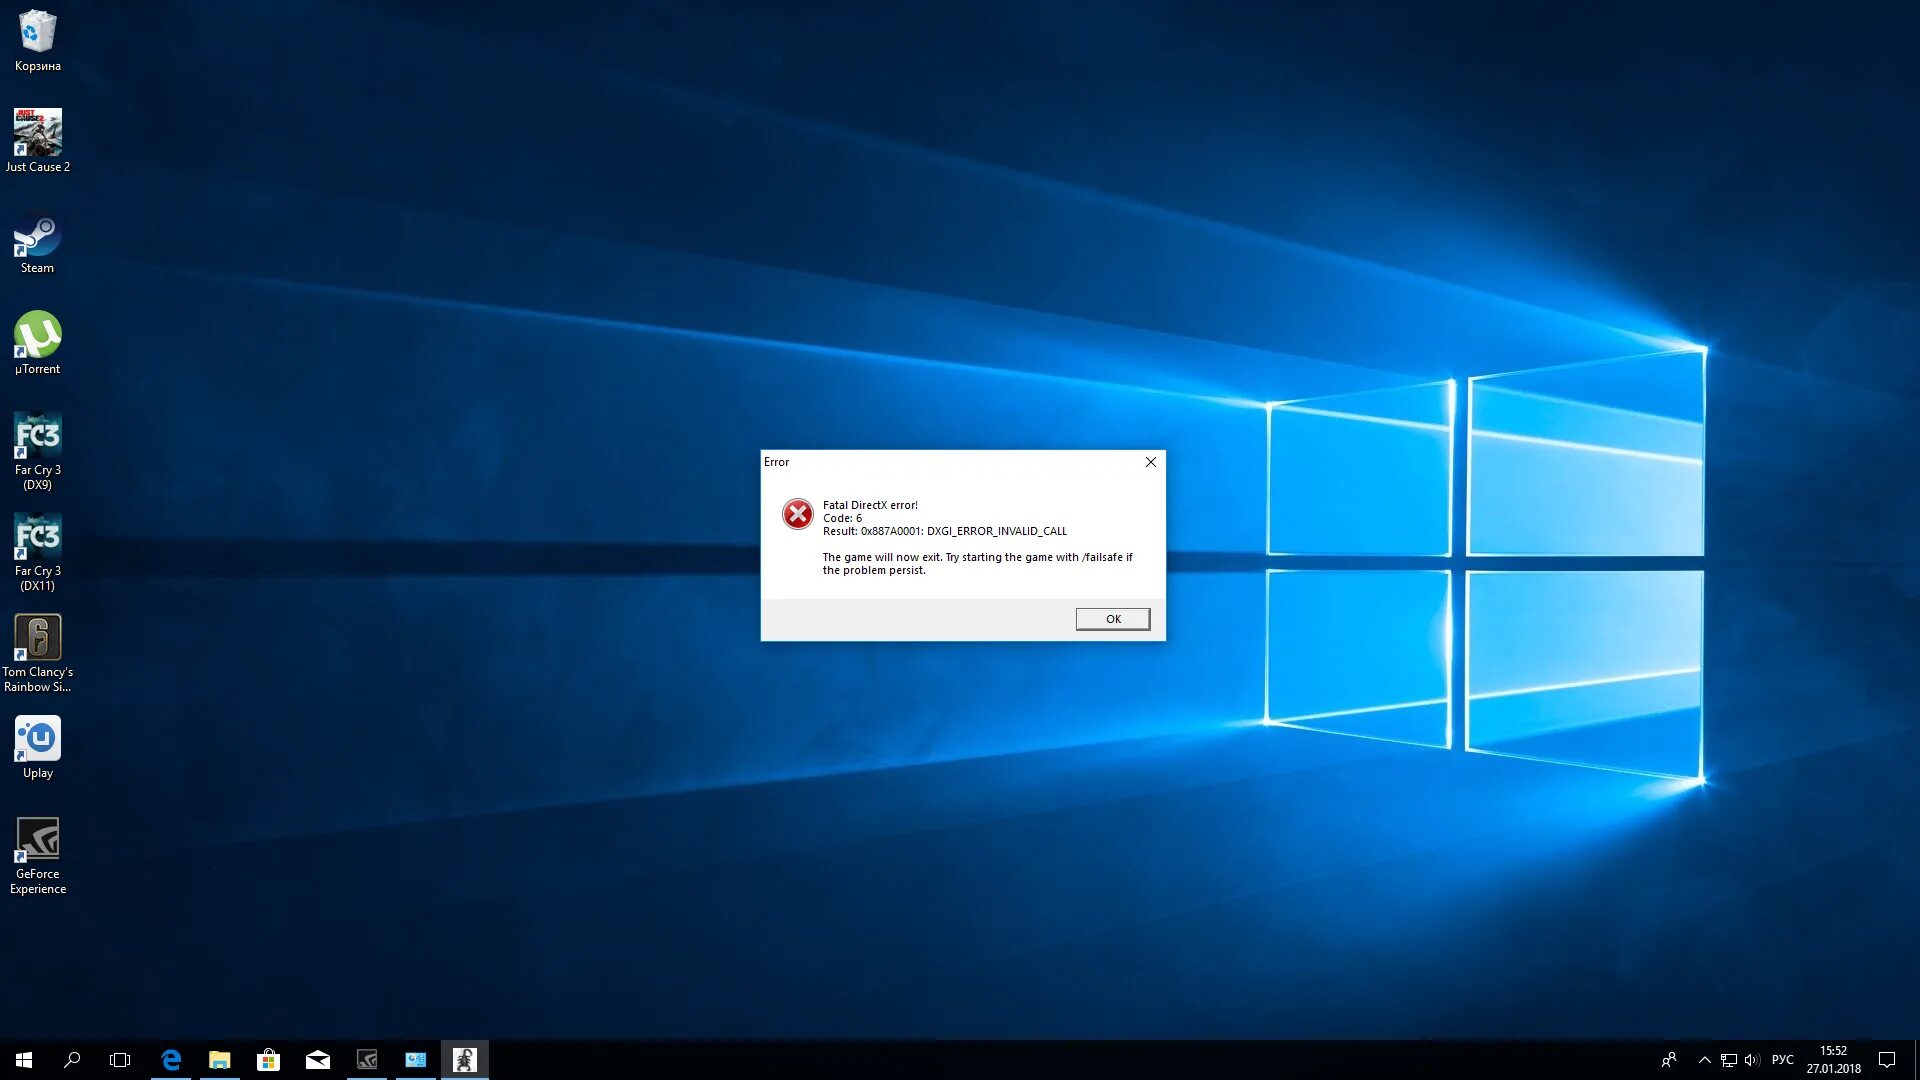1920x1080 pixels.
Task: Launch Microsoft Edge from the taskbar
Action: pos(171,1060)
